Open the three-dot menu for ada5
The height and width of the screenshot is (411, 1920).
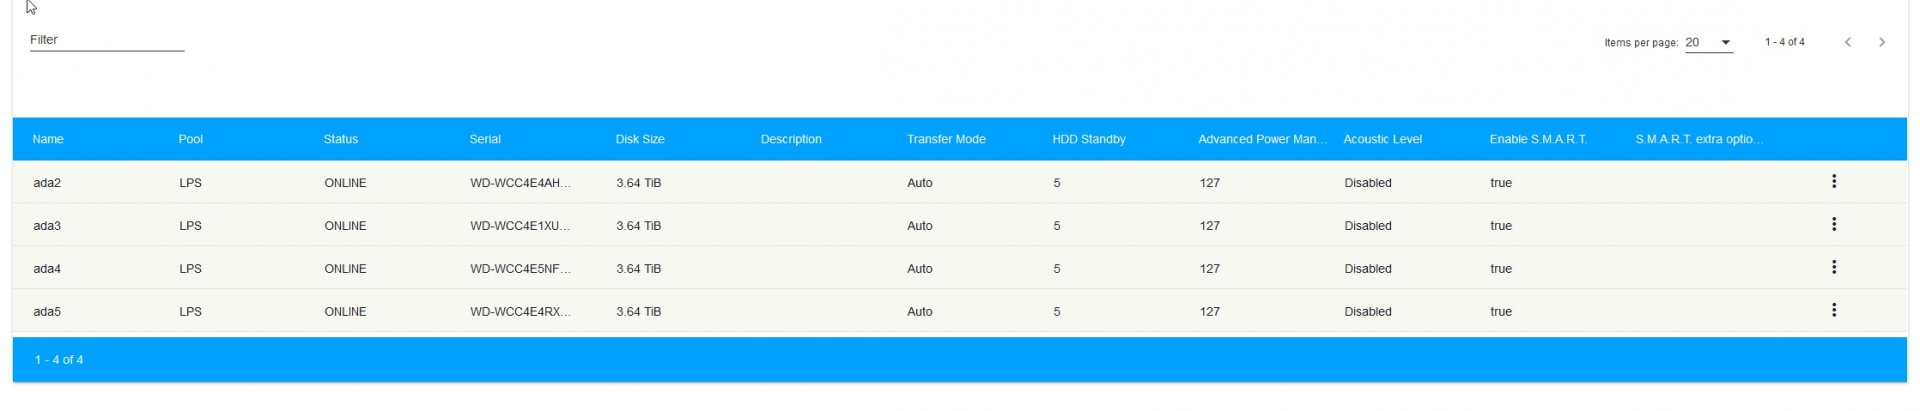(x=1833, y=311)
